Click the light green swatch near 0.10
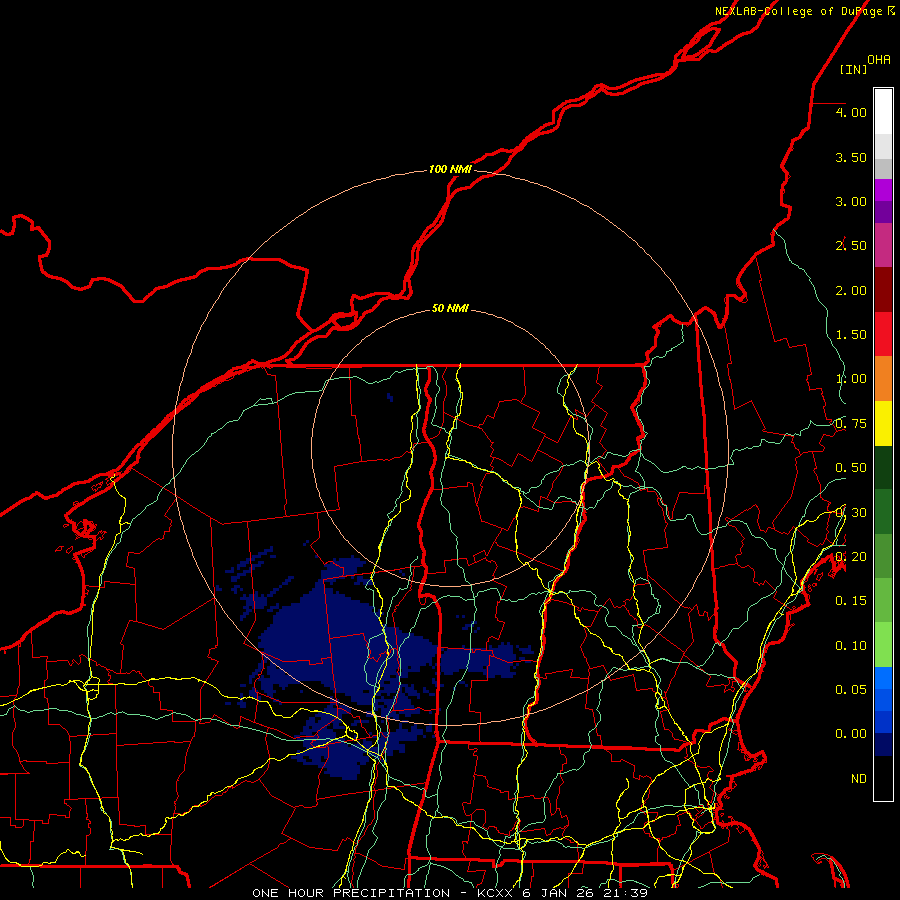This screenshot has height=900, width=900. (883, 645)
